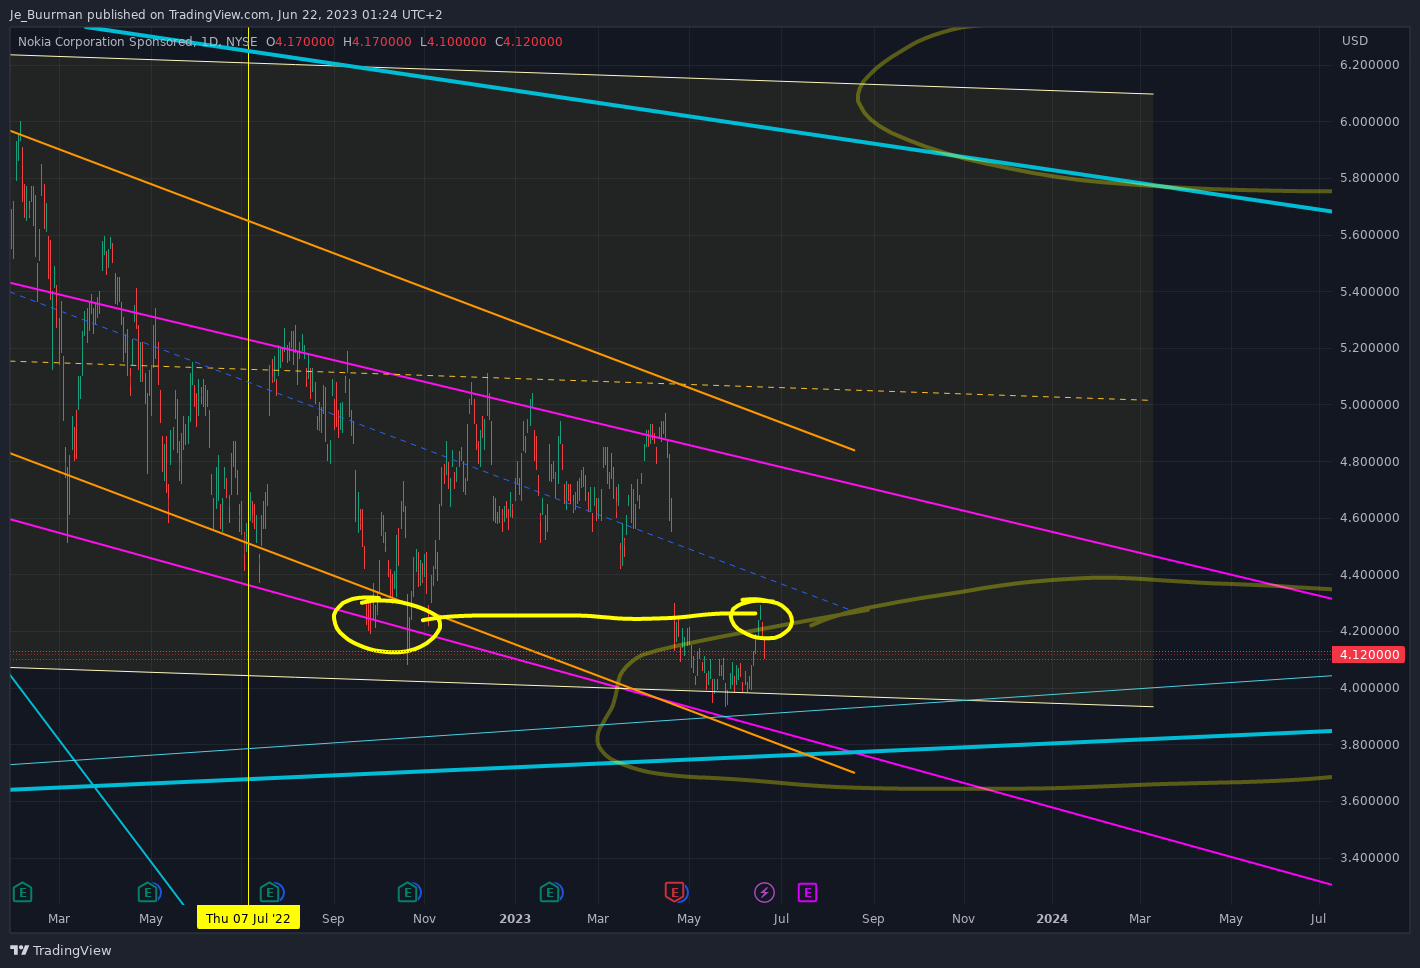Open green earnings icon right of 2023 label

[549, 892]
